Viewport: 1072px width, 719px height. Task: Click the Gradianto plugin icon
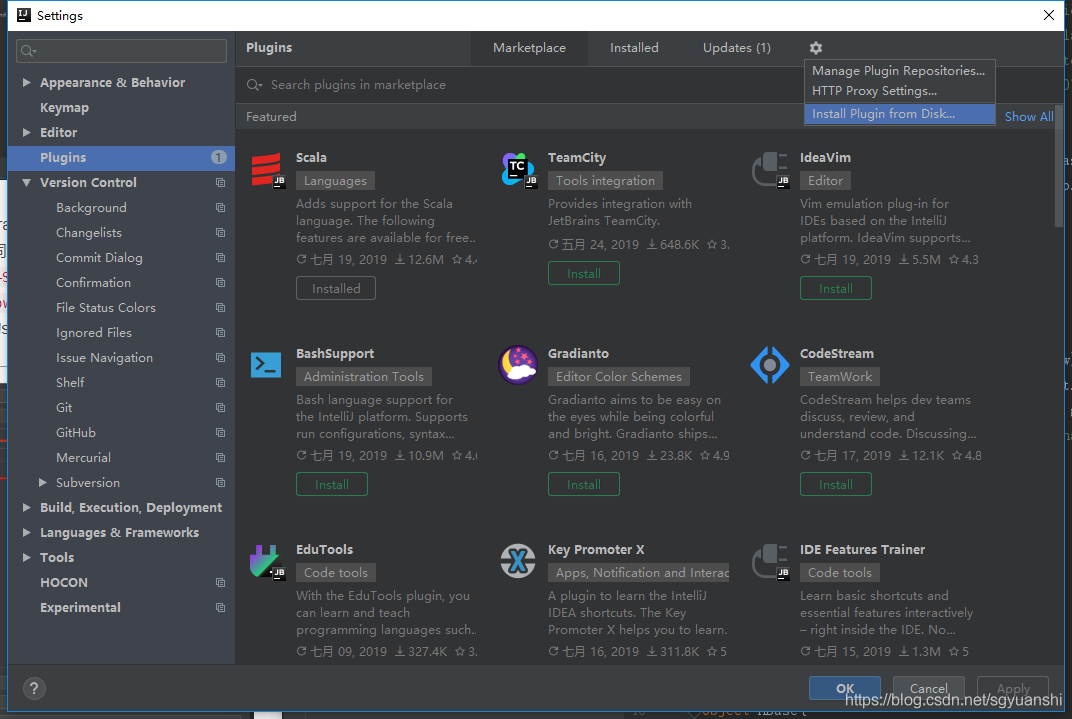click(517, 364)
